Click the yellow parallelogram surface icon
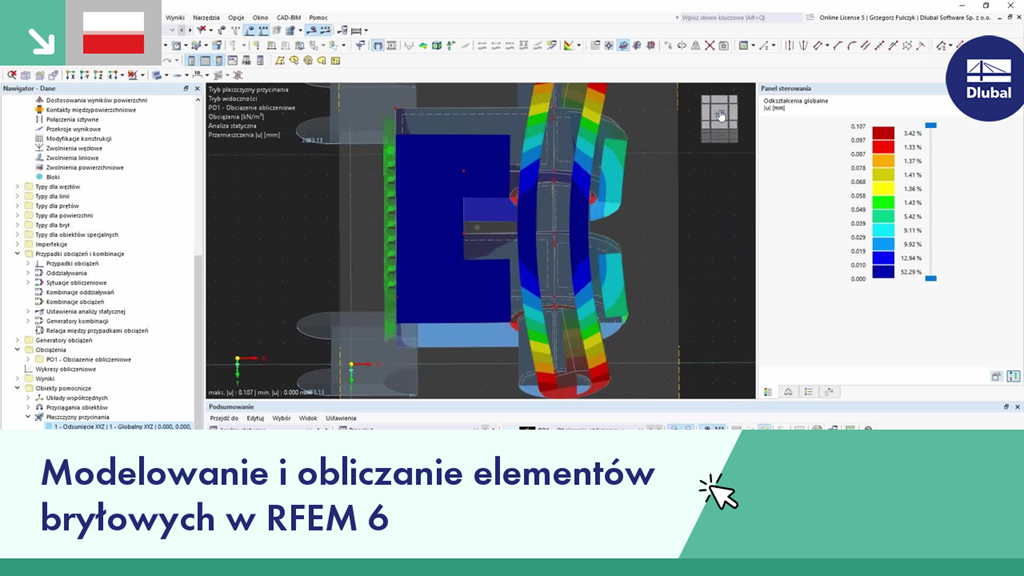 pos(280,61)
